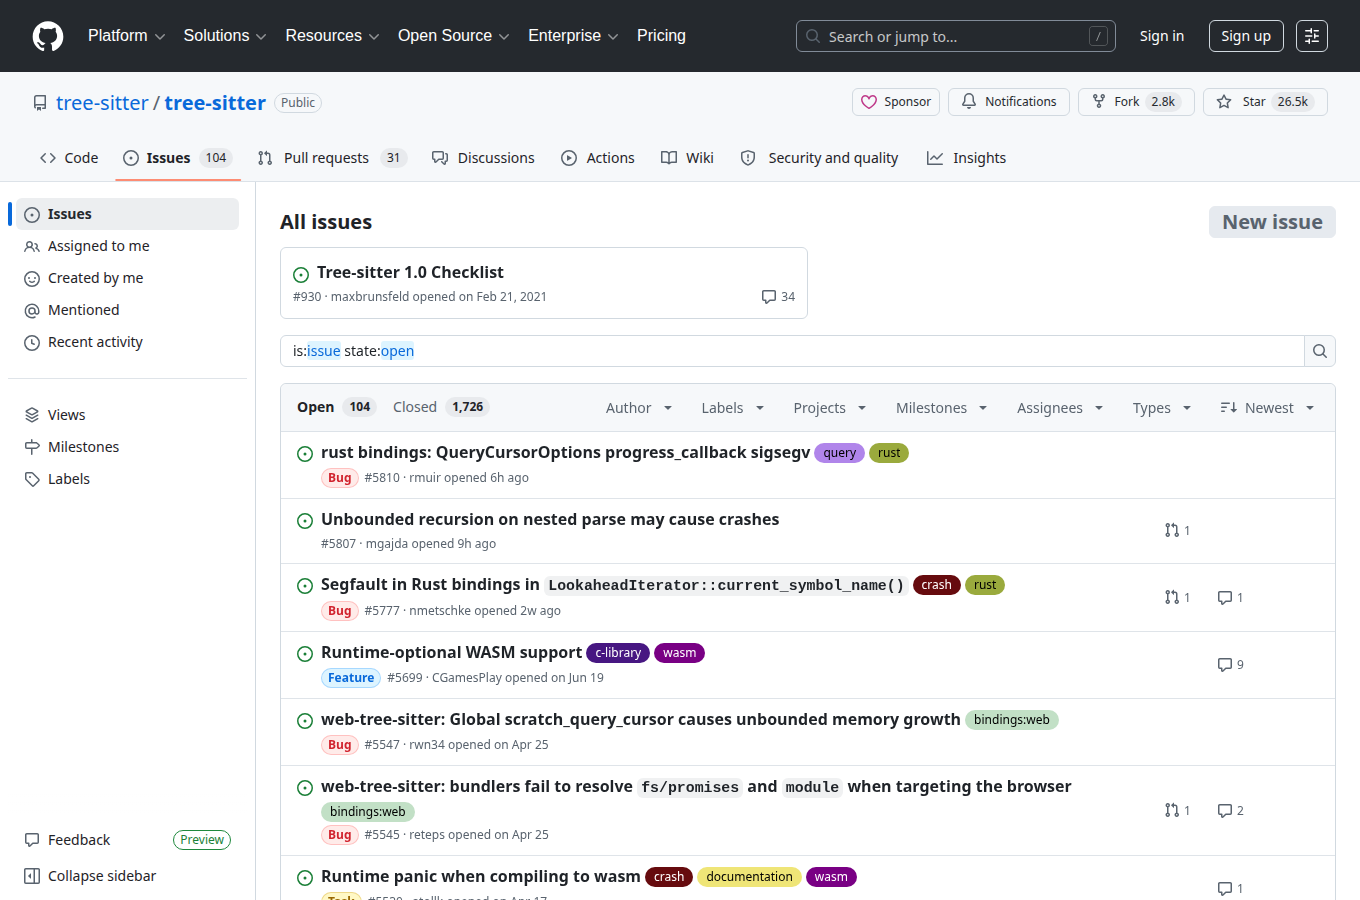The image size is (1360, 900).
Task: Expand the Solutions menu
Action: [225, 36]
